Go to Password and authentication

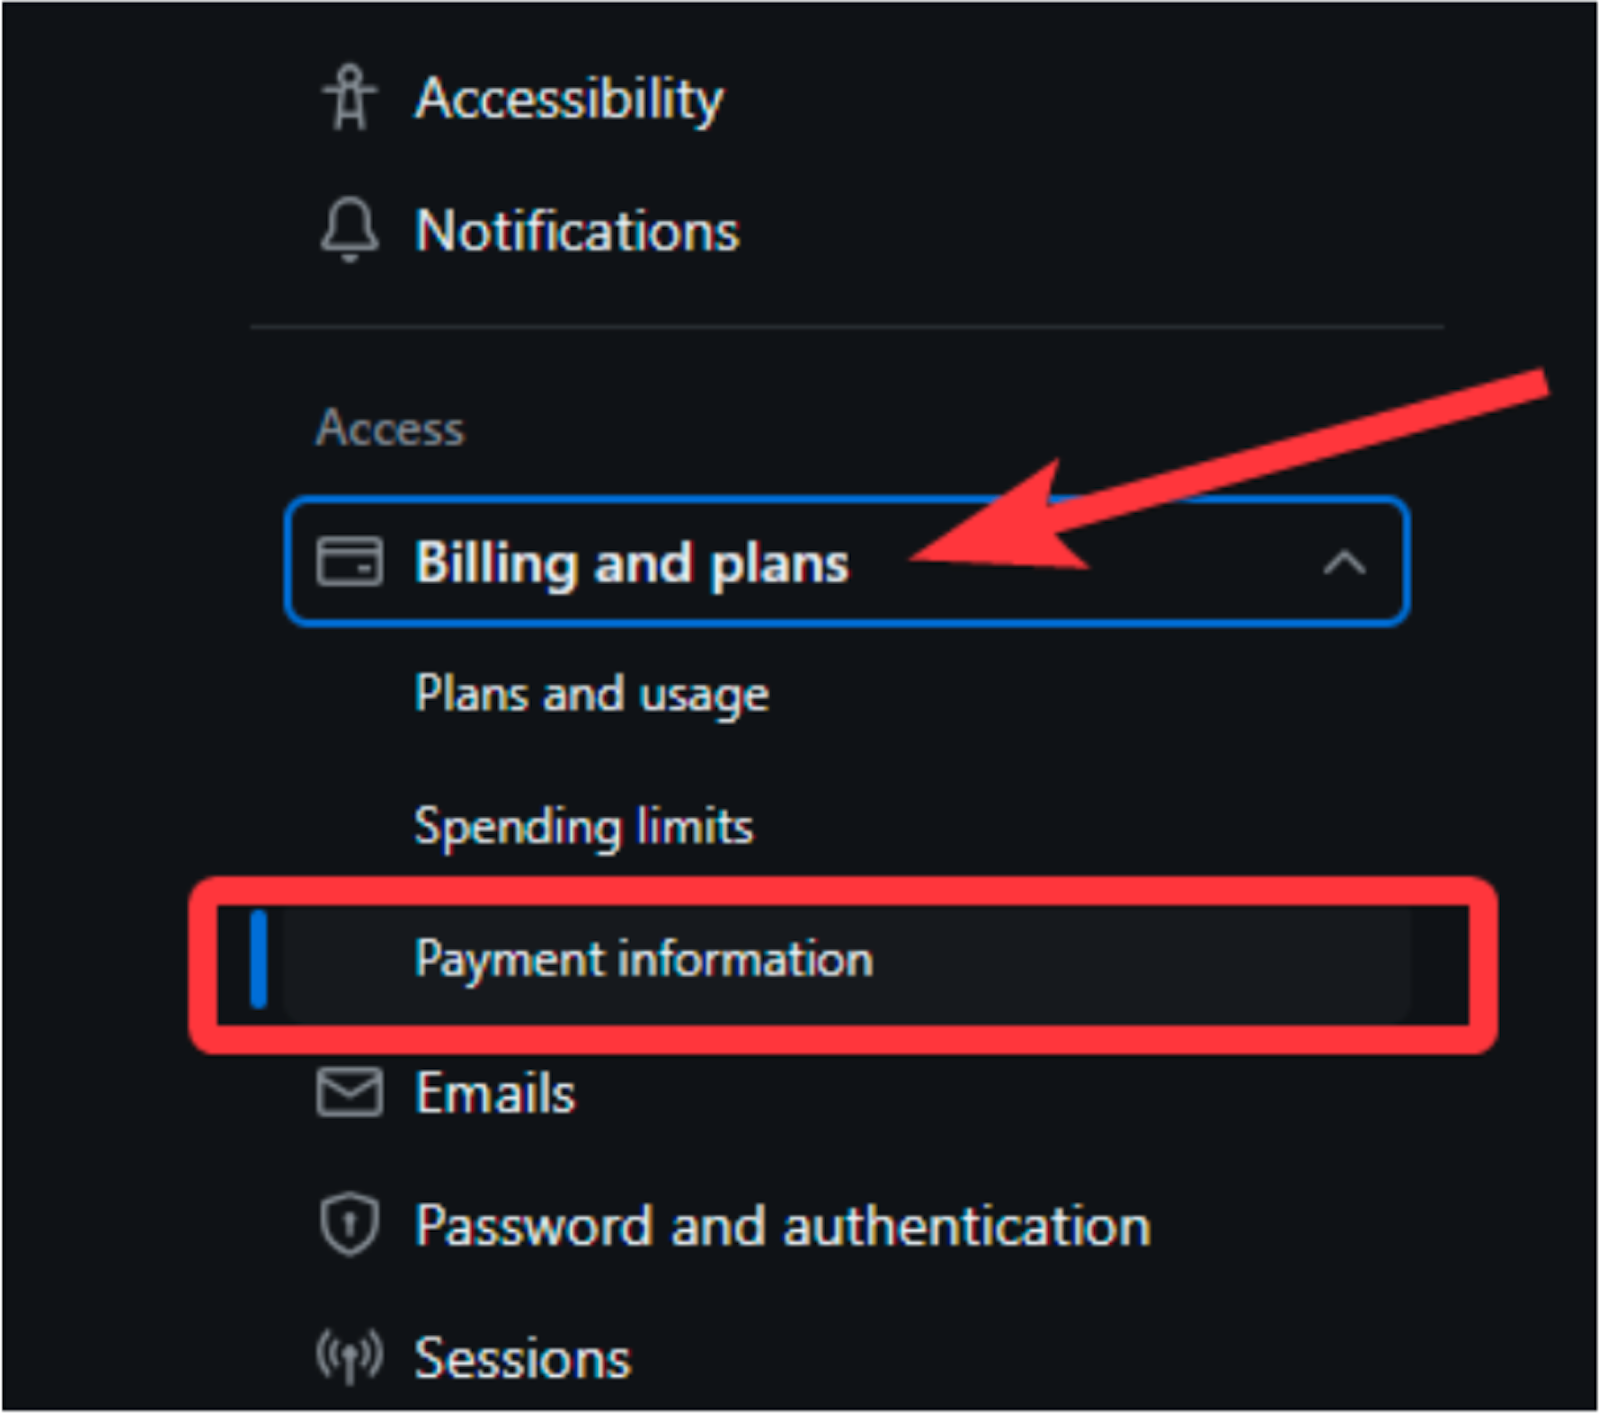click(782, 1226)
